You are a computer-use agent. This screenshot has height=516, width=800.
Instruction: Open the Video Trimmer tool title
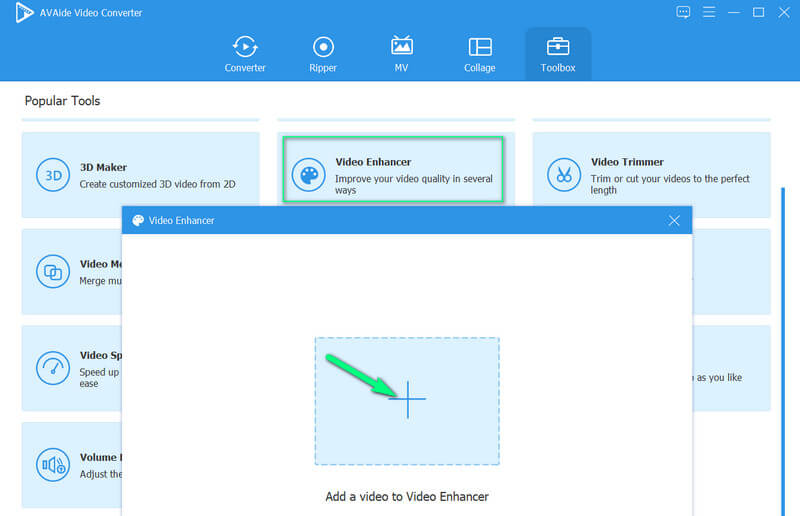(627, 162)
